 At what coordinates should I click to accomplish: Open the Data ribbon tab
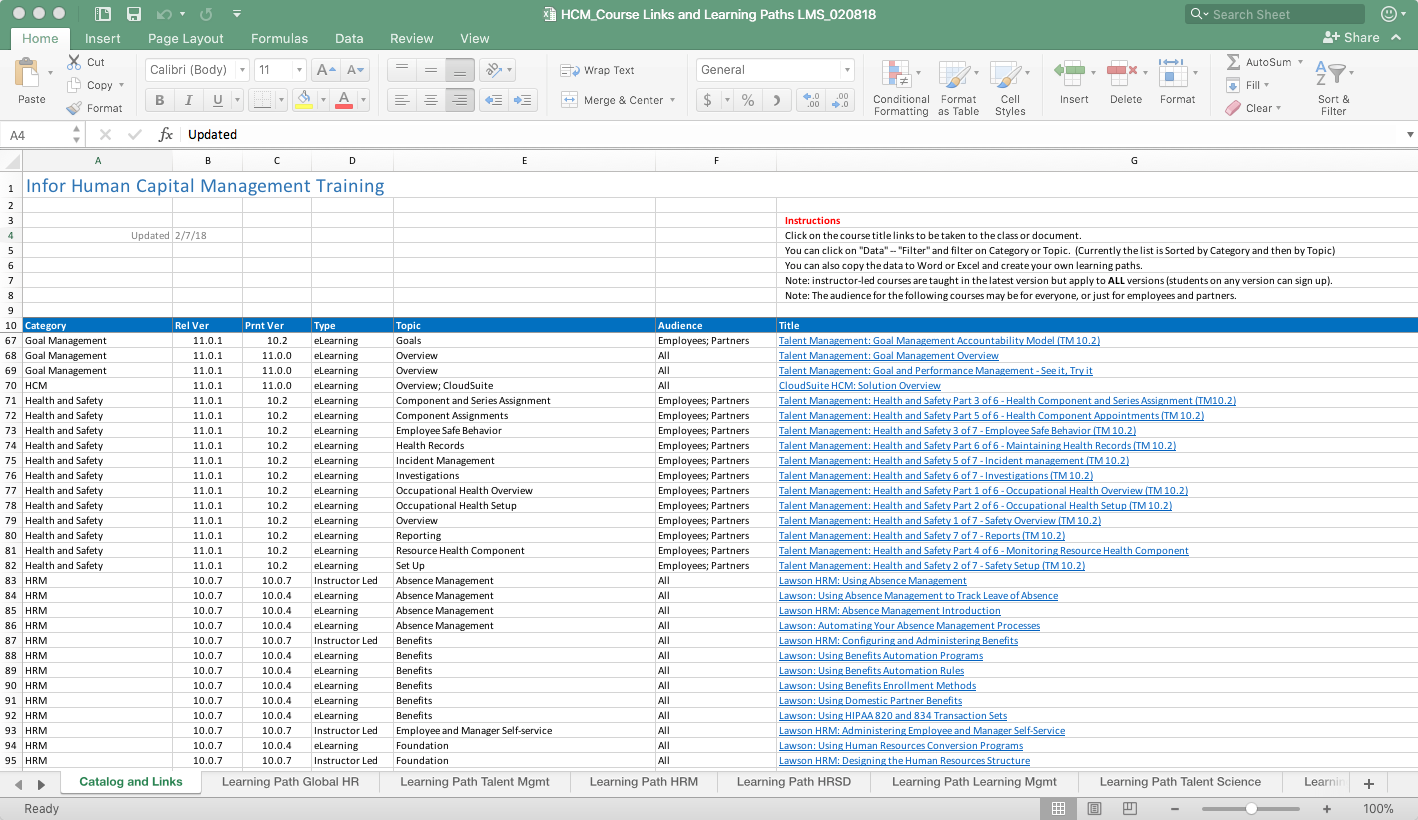349,38
